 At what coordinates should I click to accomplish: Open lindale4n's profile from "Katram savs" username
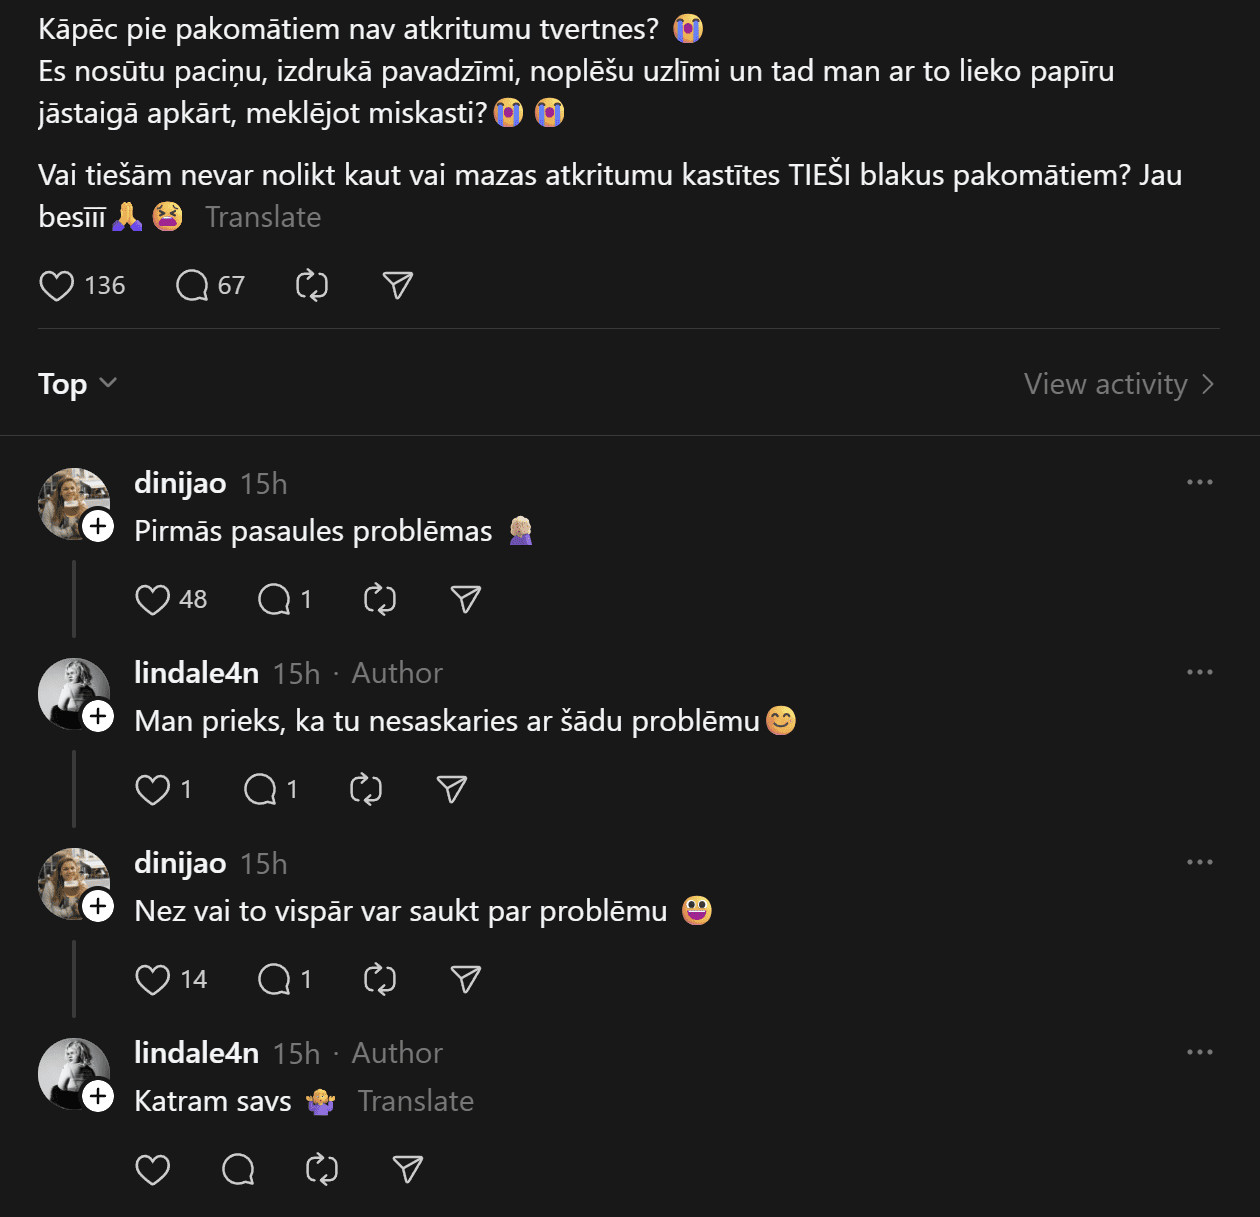pos(196,1053)
